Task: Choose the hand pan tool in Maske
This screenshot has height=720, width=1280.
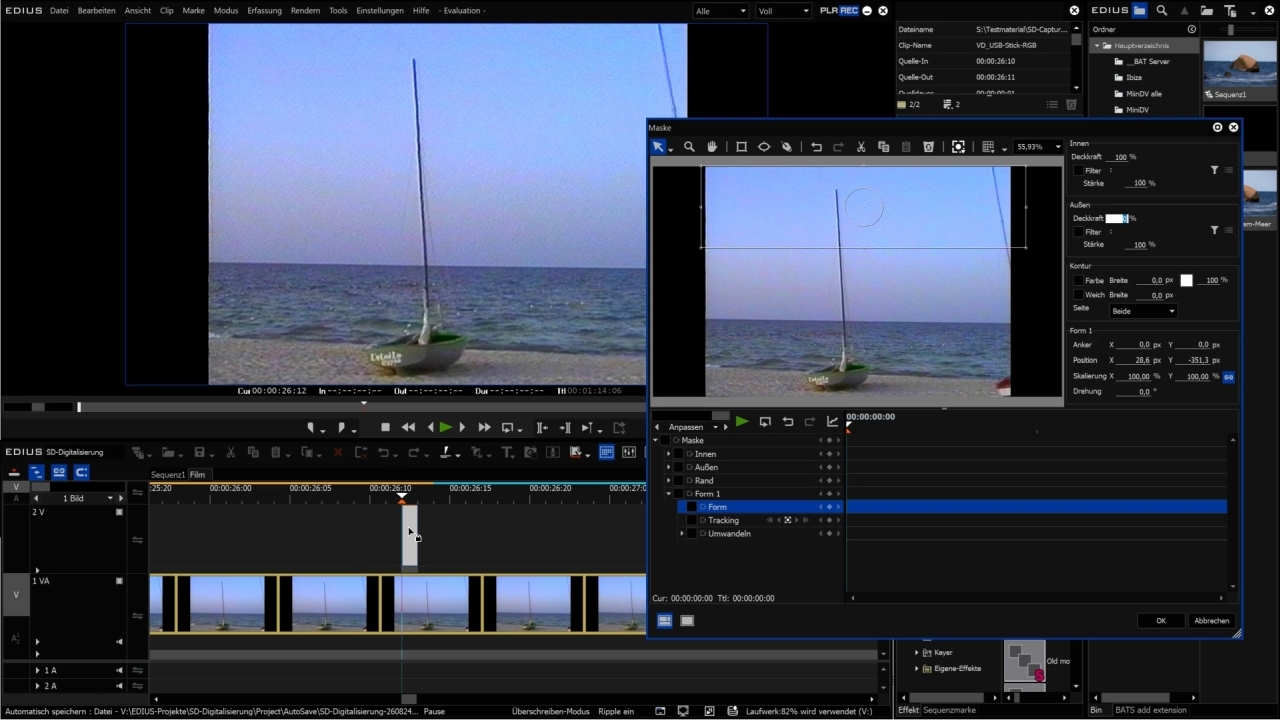Action: pyautogui.click(x=712, y=147)
